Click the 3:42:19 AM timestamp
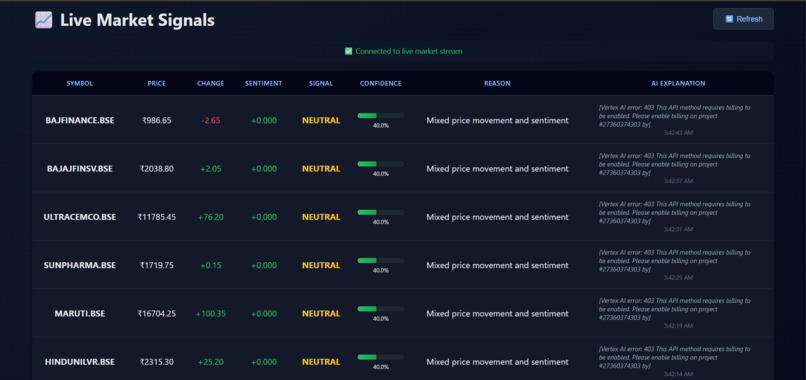 [x=678, y=327]
